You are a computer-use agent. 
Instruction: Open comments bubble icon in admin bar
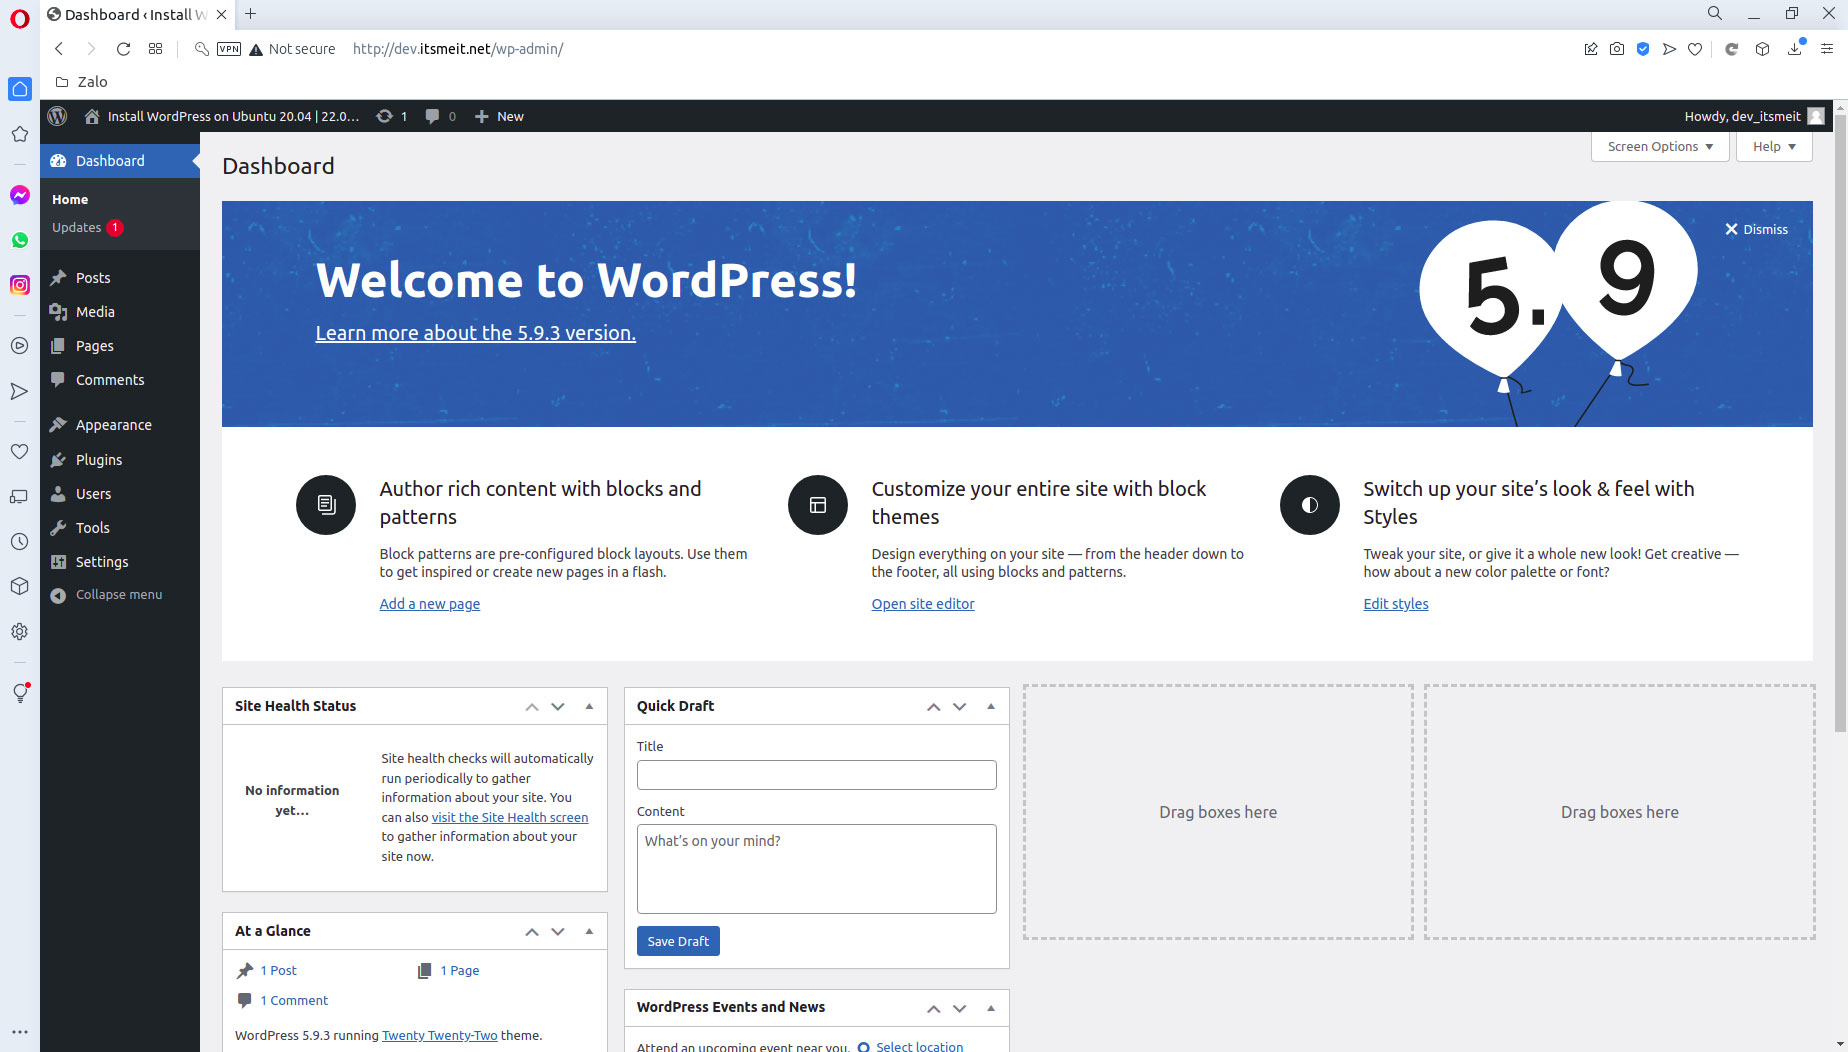tap(440, 116)
